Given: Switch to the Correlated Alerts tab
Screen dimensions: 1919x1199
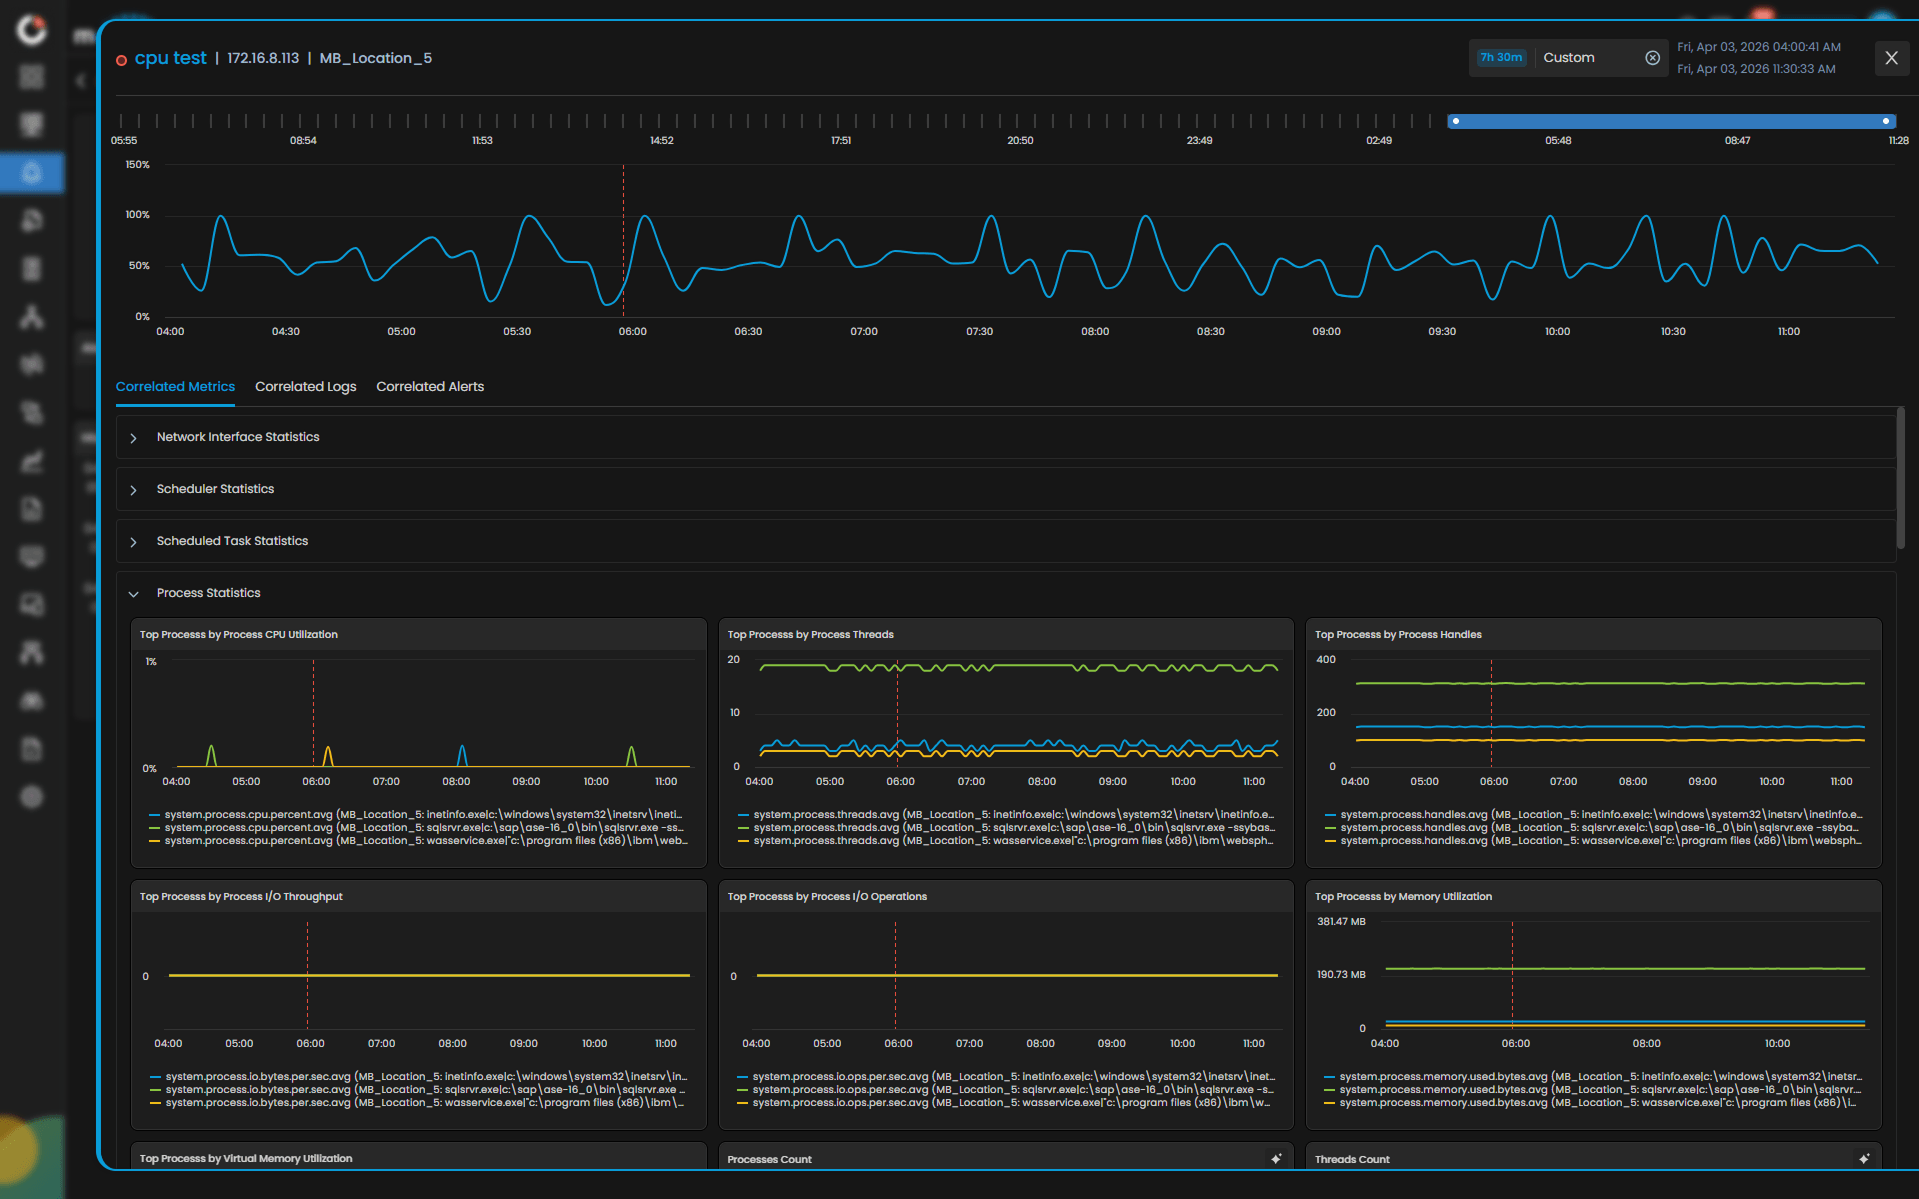Looking at the screenshot, I should [430, 386].
